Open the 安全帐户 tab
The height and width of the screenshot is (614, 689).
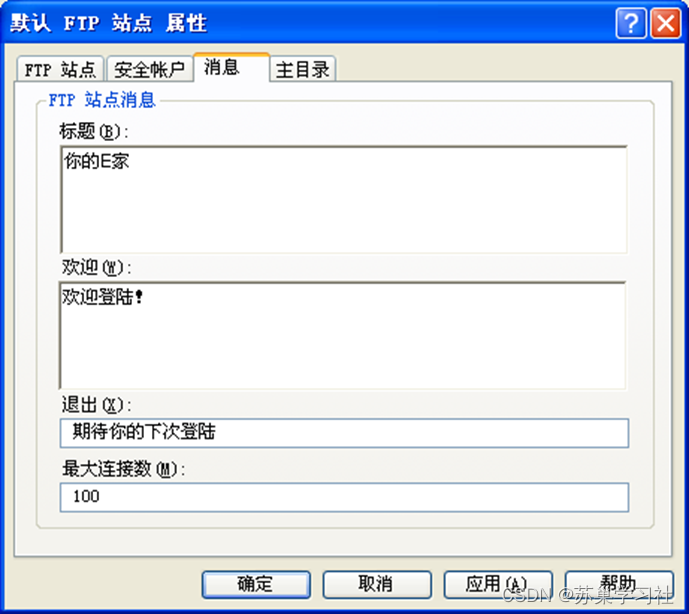point(149,69)
